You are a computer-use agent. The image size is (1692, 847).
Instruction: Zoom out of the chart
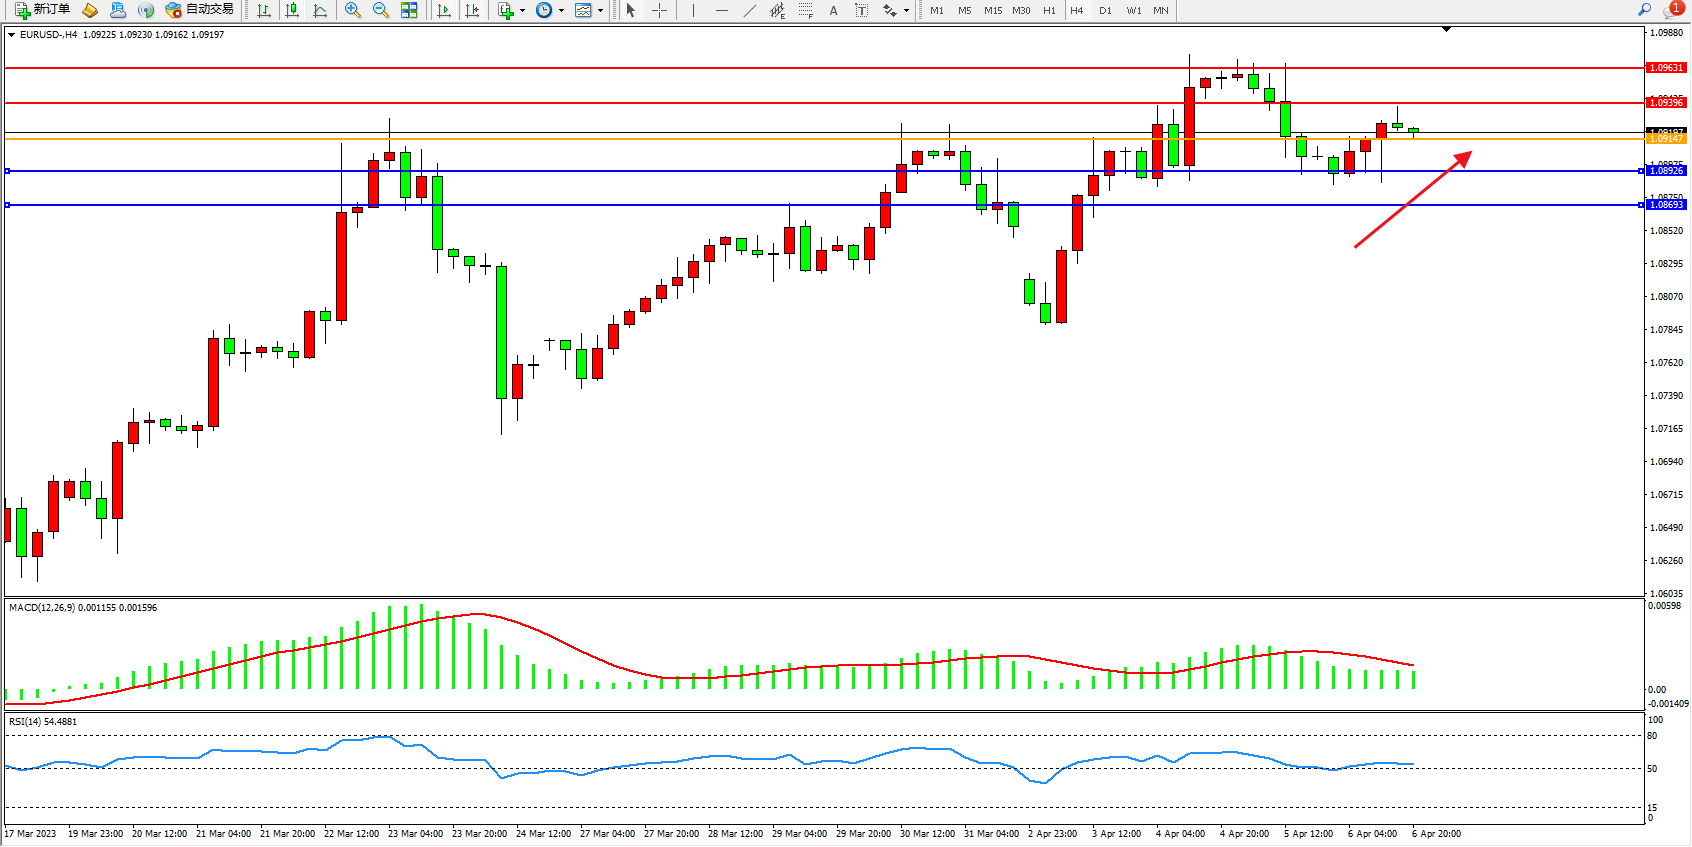click(381, 10)
